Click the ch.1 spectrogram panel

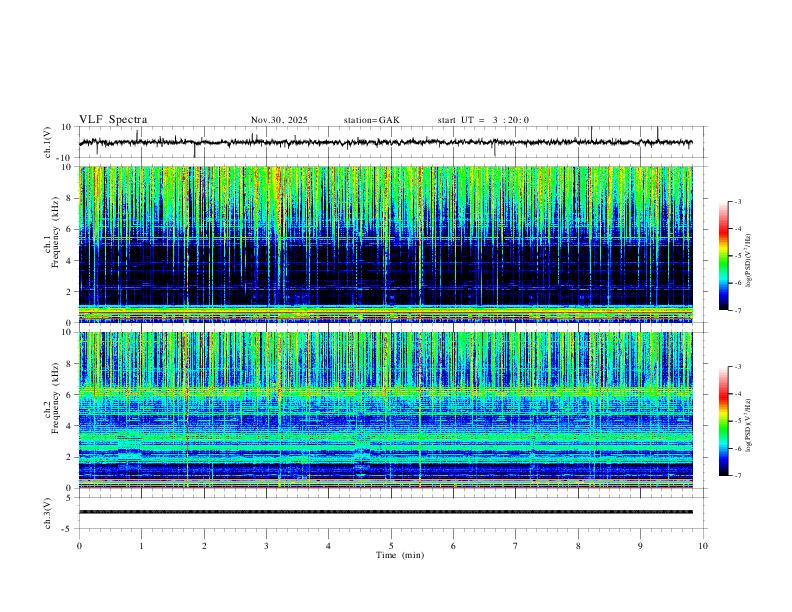[x=386, y=244]
